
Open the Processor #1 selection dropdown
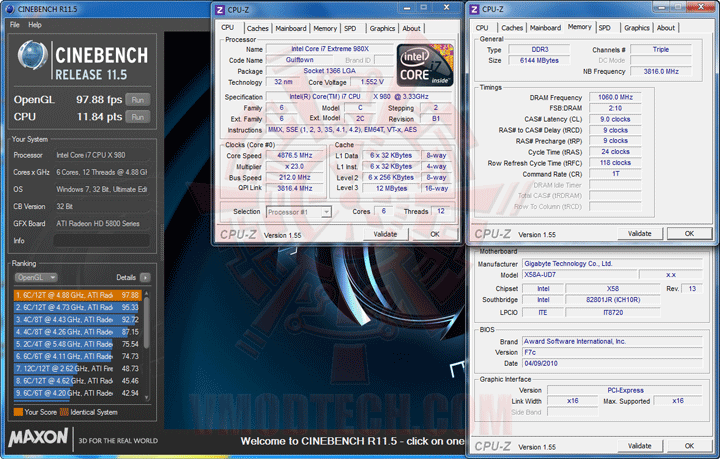[x=299, y=212]
